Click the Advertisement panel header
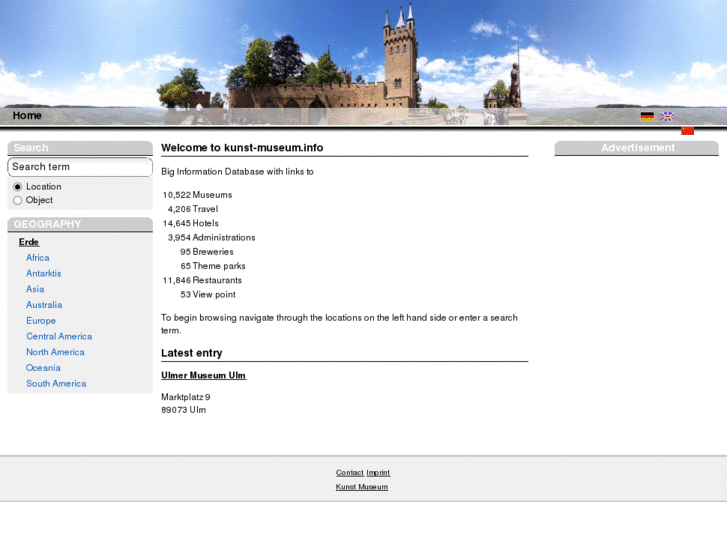Viewport: 727px width, 545px height. (x=637, y=148)
